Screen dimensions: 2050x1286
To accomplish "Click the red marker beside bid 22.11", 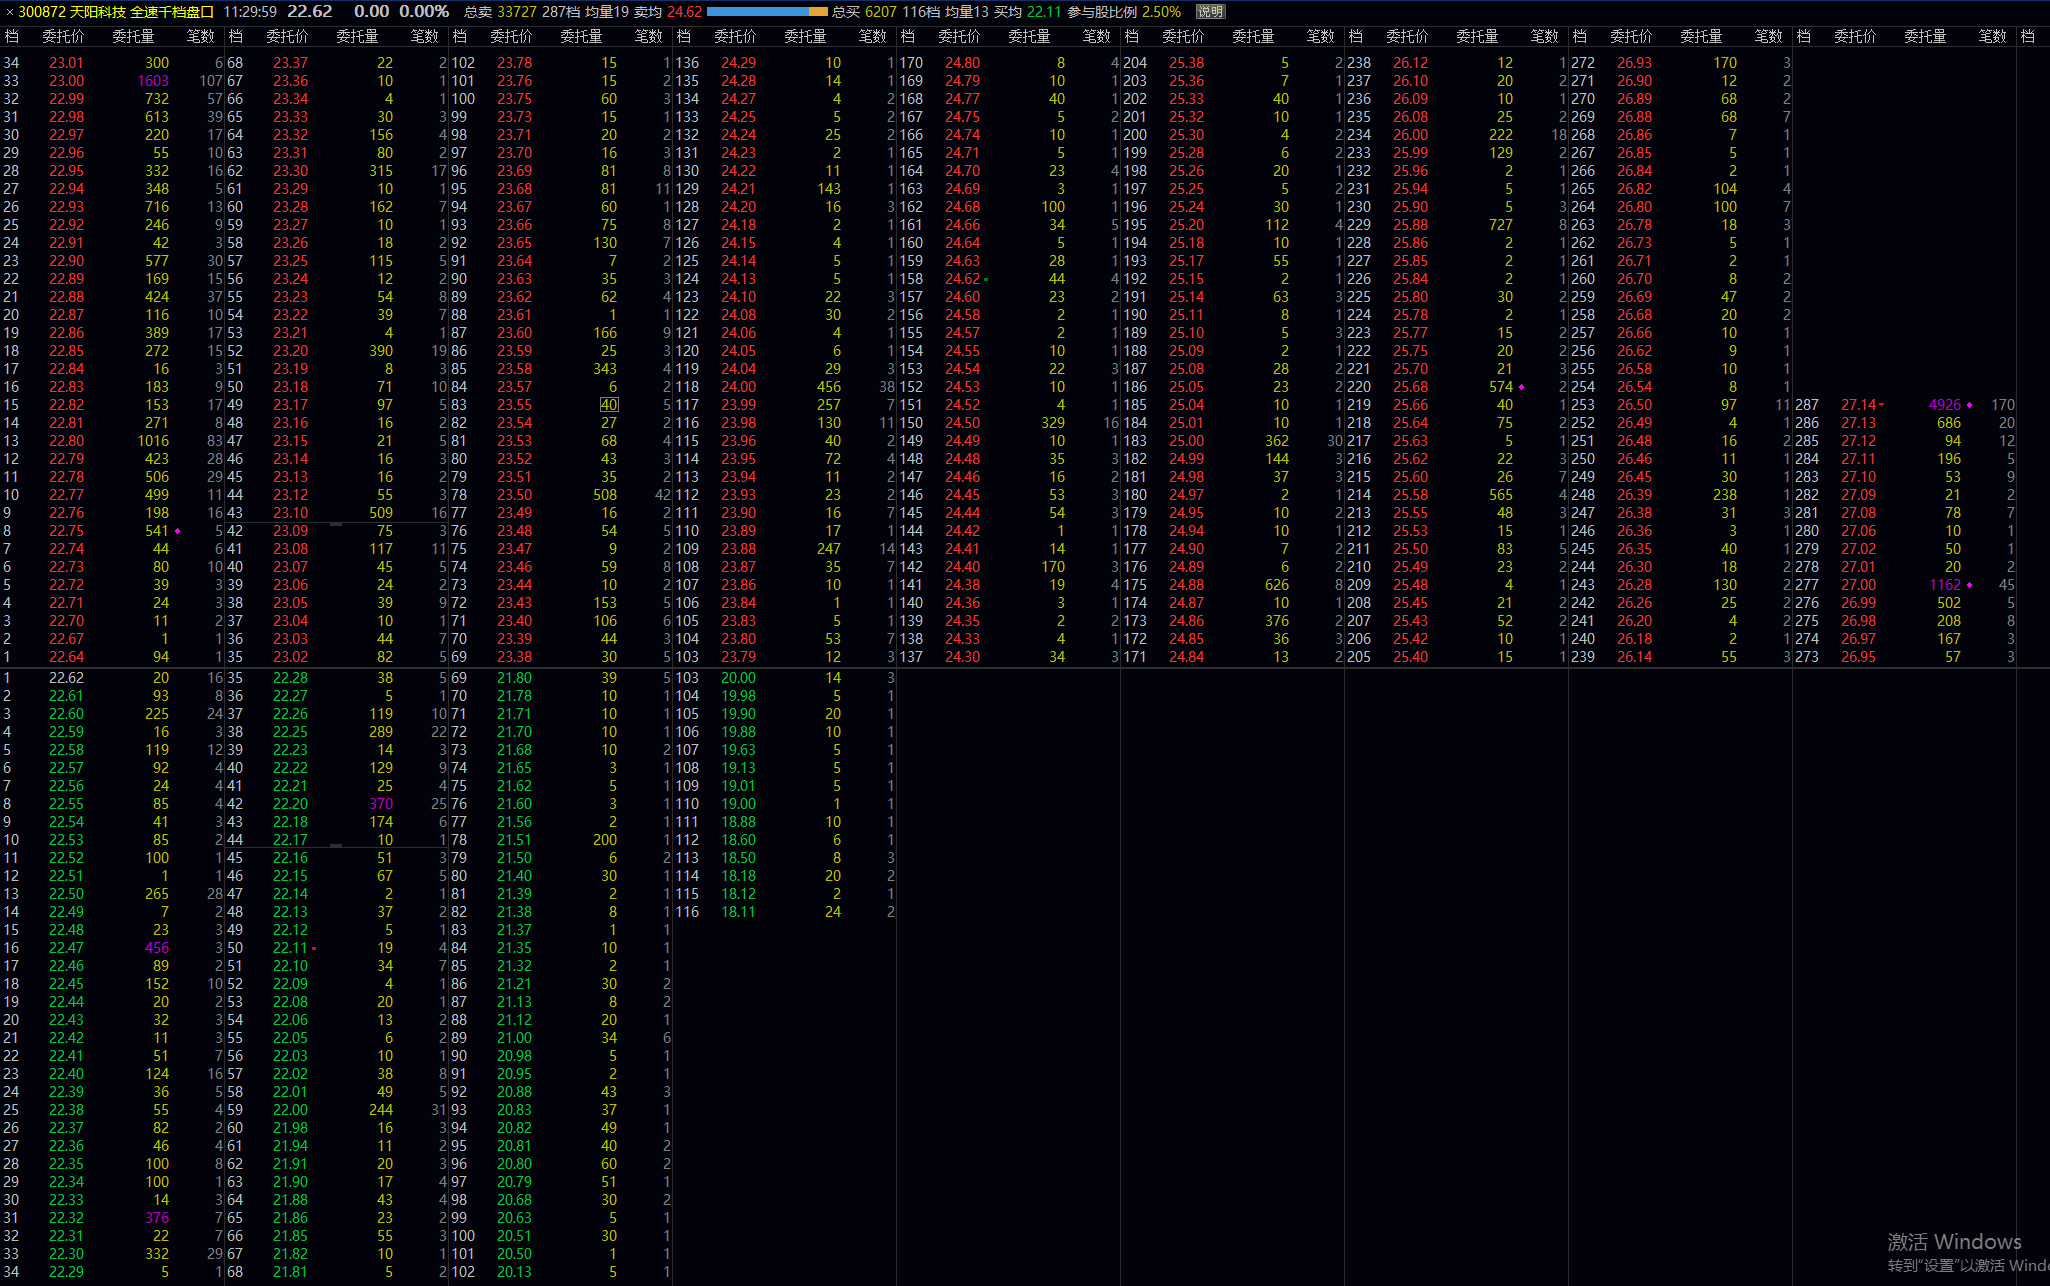I will (x=314, y=948).
